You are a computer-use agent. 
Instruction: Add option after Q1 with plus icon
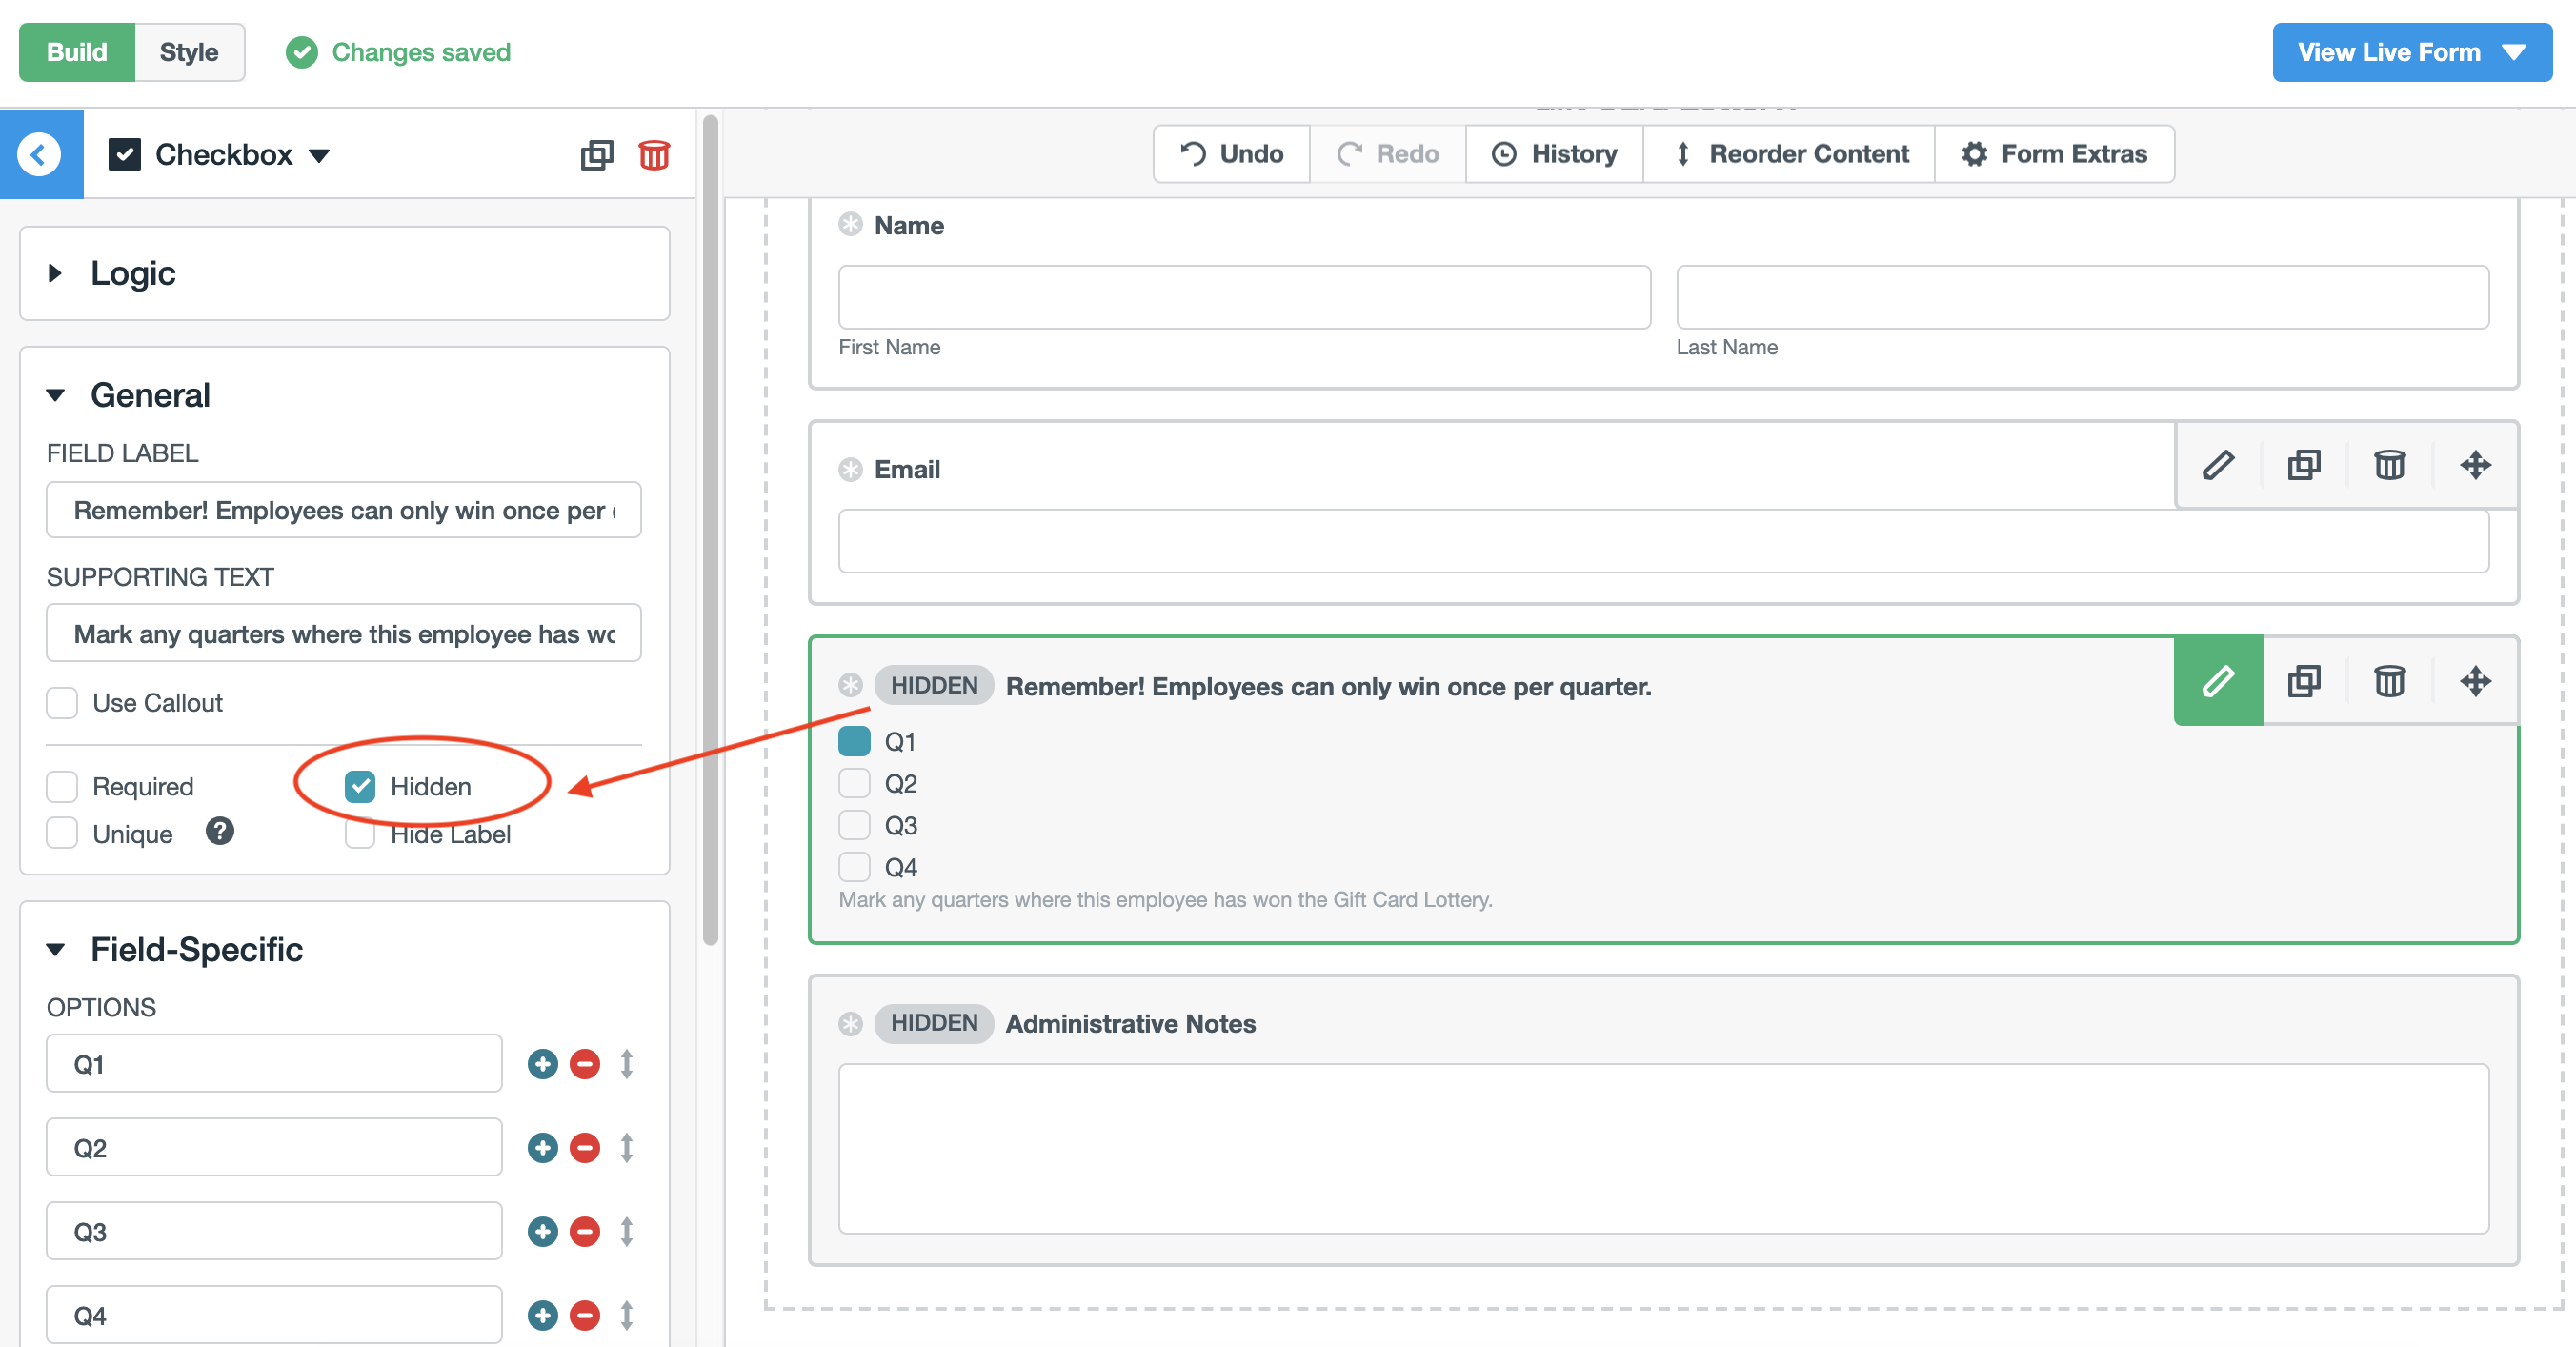542,1064
